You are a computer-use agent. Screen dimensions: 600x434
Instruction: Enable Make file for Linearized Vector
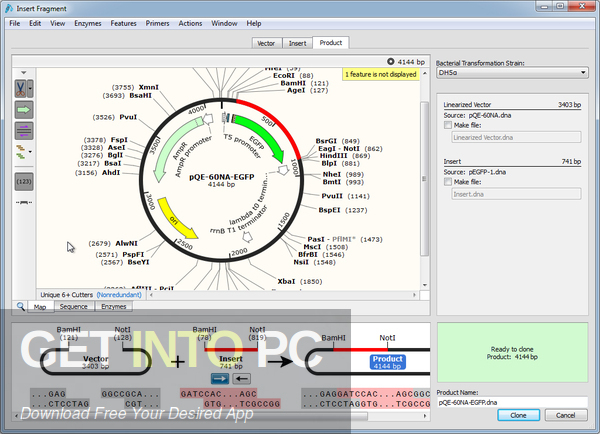coord(448,125)
